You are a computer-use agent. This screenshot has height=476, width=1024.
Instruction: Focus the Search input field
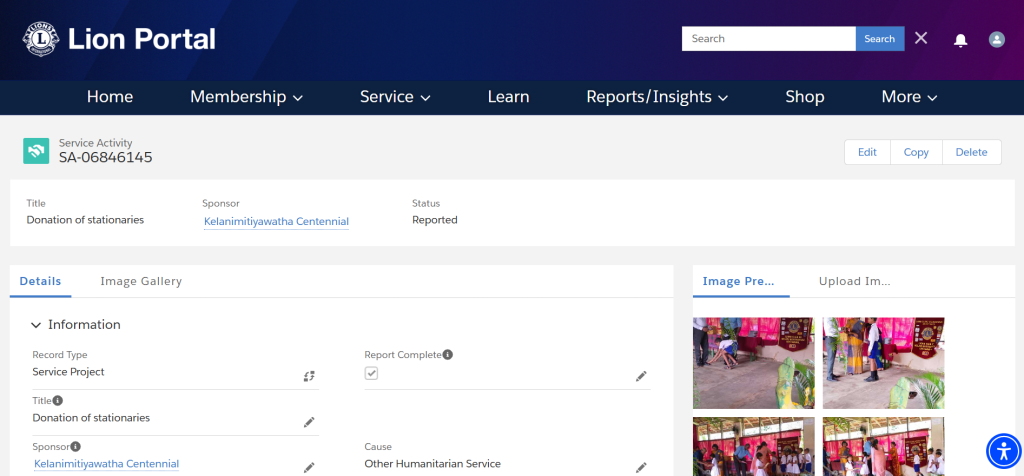click(x=769, y=39)
